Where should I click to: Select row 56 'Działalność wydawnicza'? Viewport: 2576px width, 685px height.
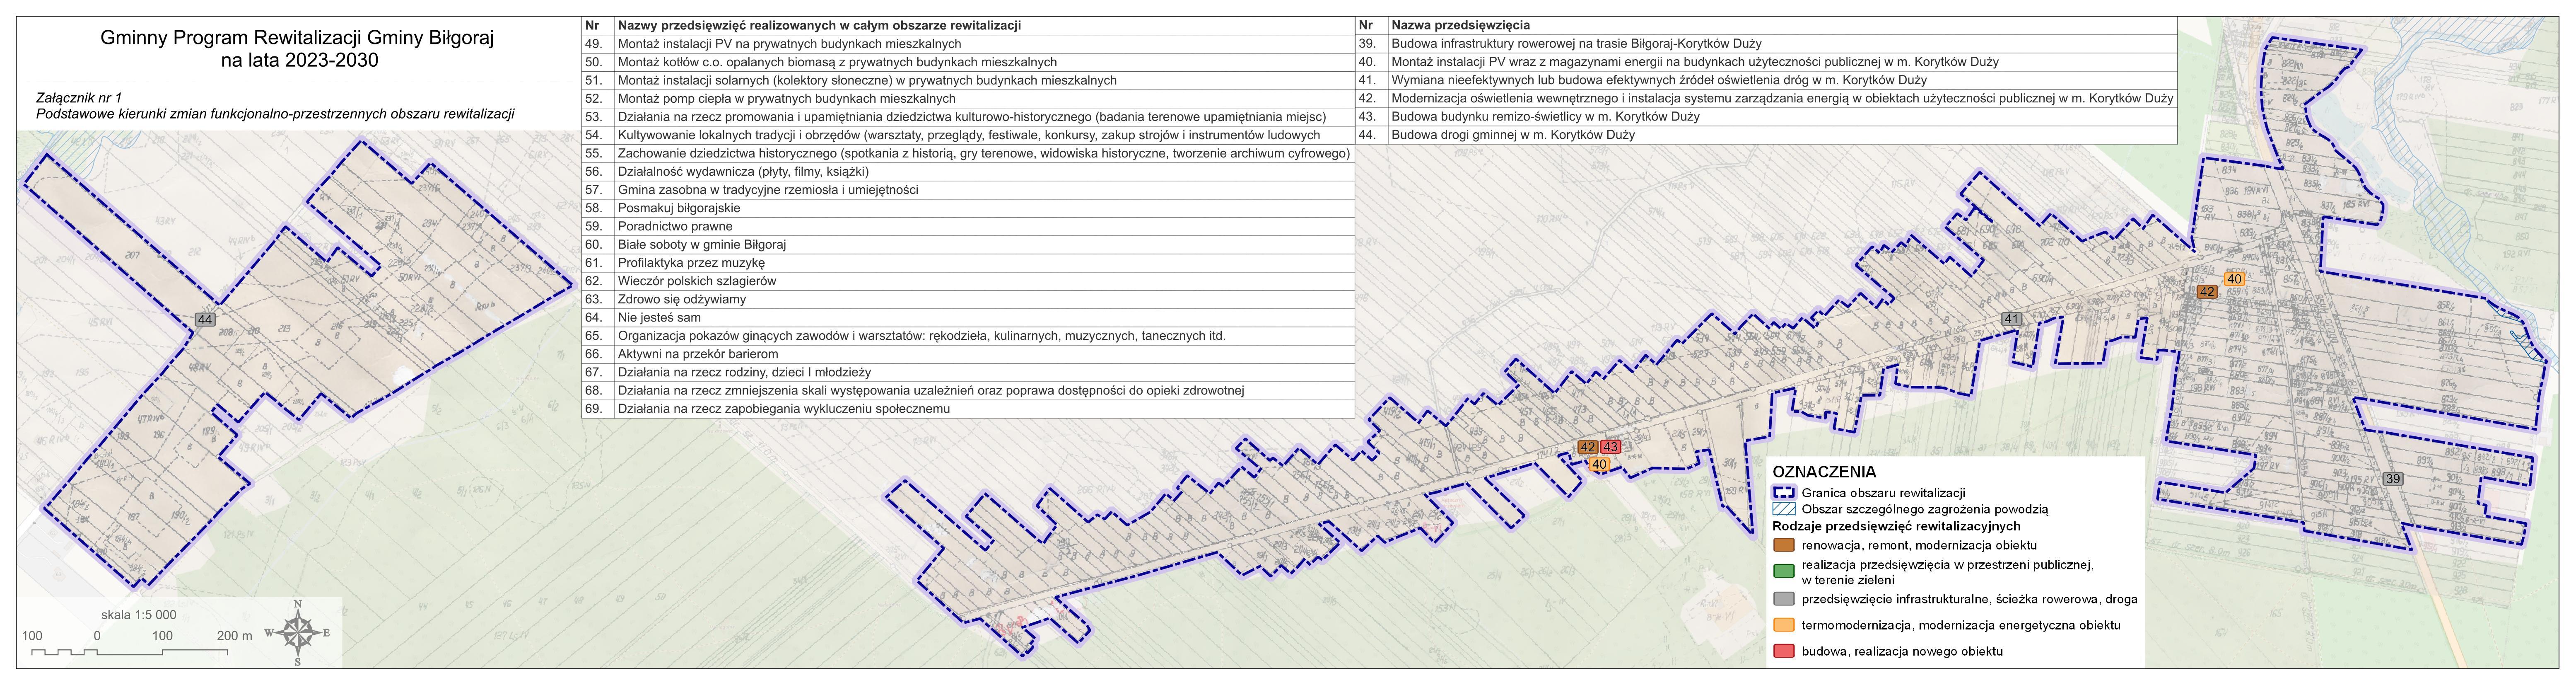968,172
